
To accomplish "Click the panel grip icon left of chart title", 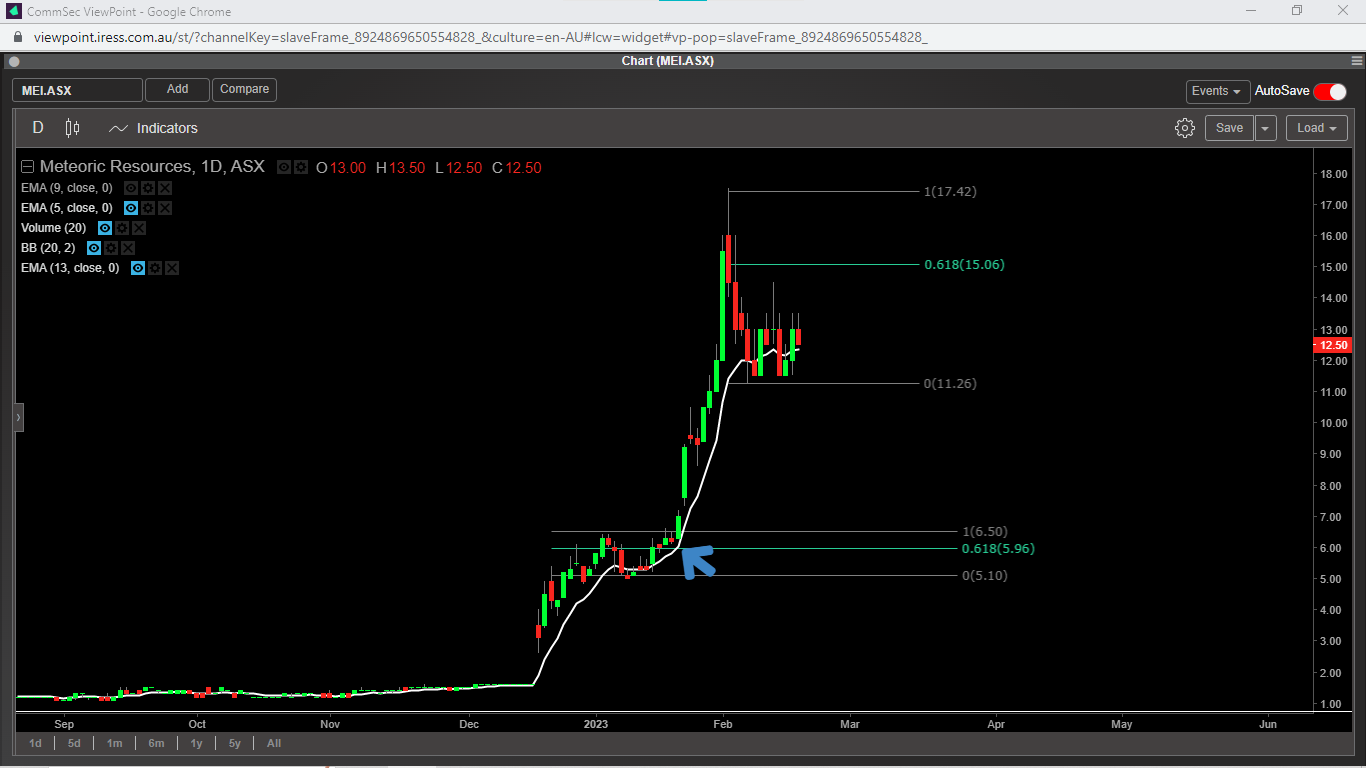I will (12, 61).
